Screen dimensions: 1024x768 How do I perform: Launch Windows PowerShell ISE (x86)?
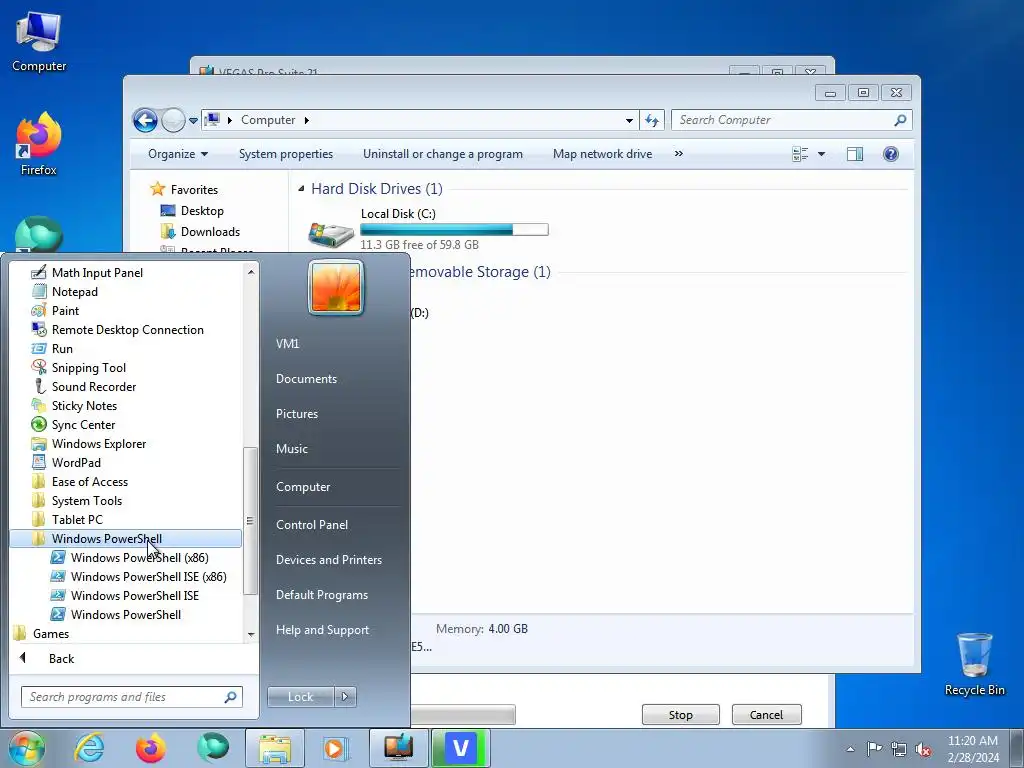point(148,576)
